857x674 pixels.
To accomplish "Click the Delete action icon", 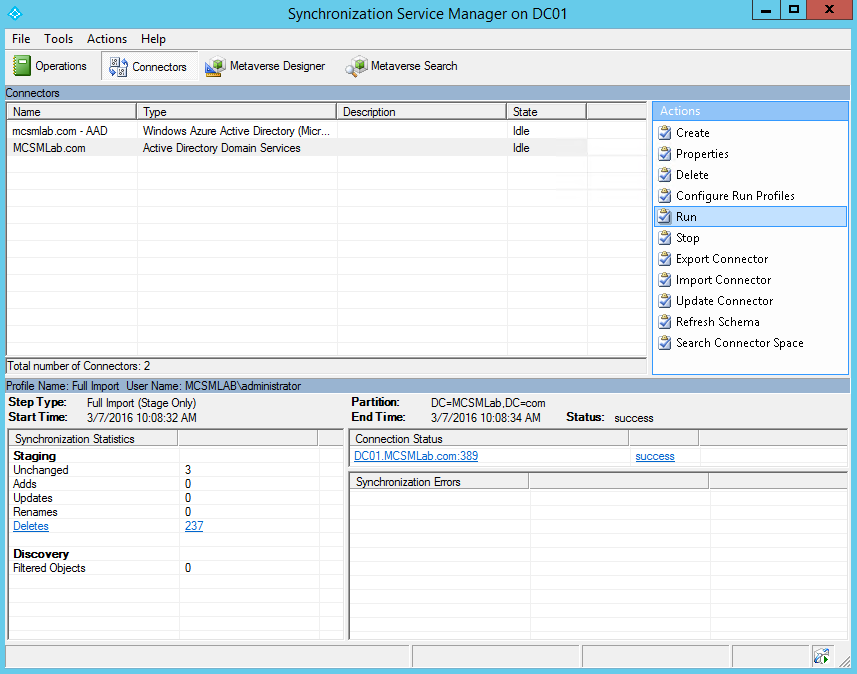I will [x=665, y=175].
